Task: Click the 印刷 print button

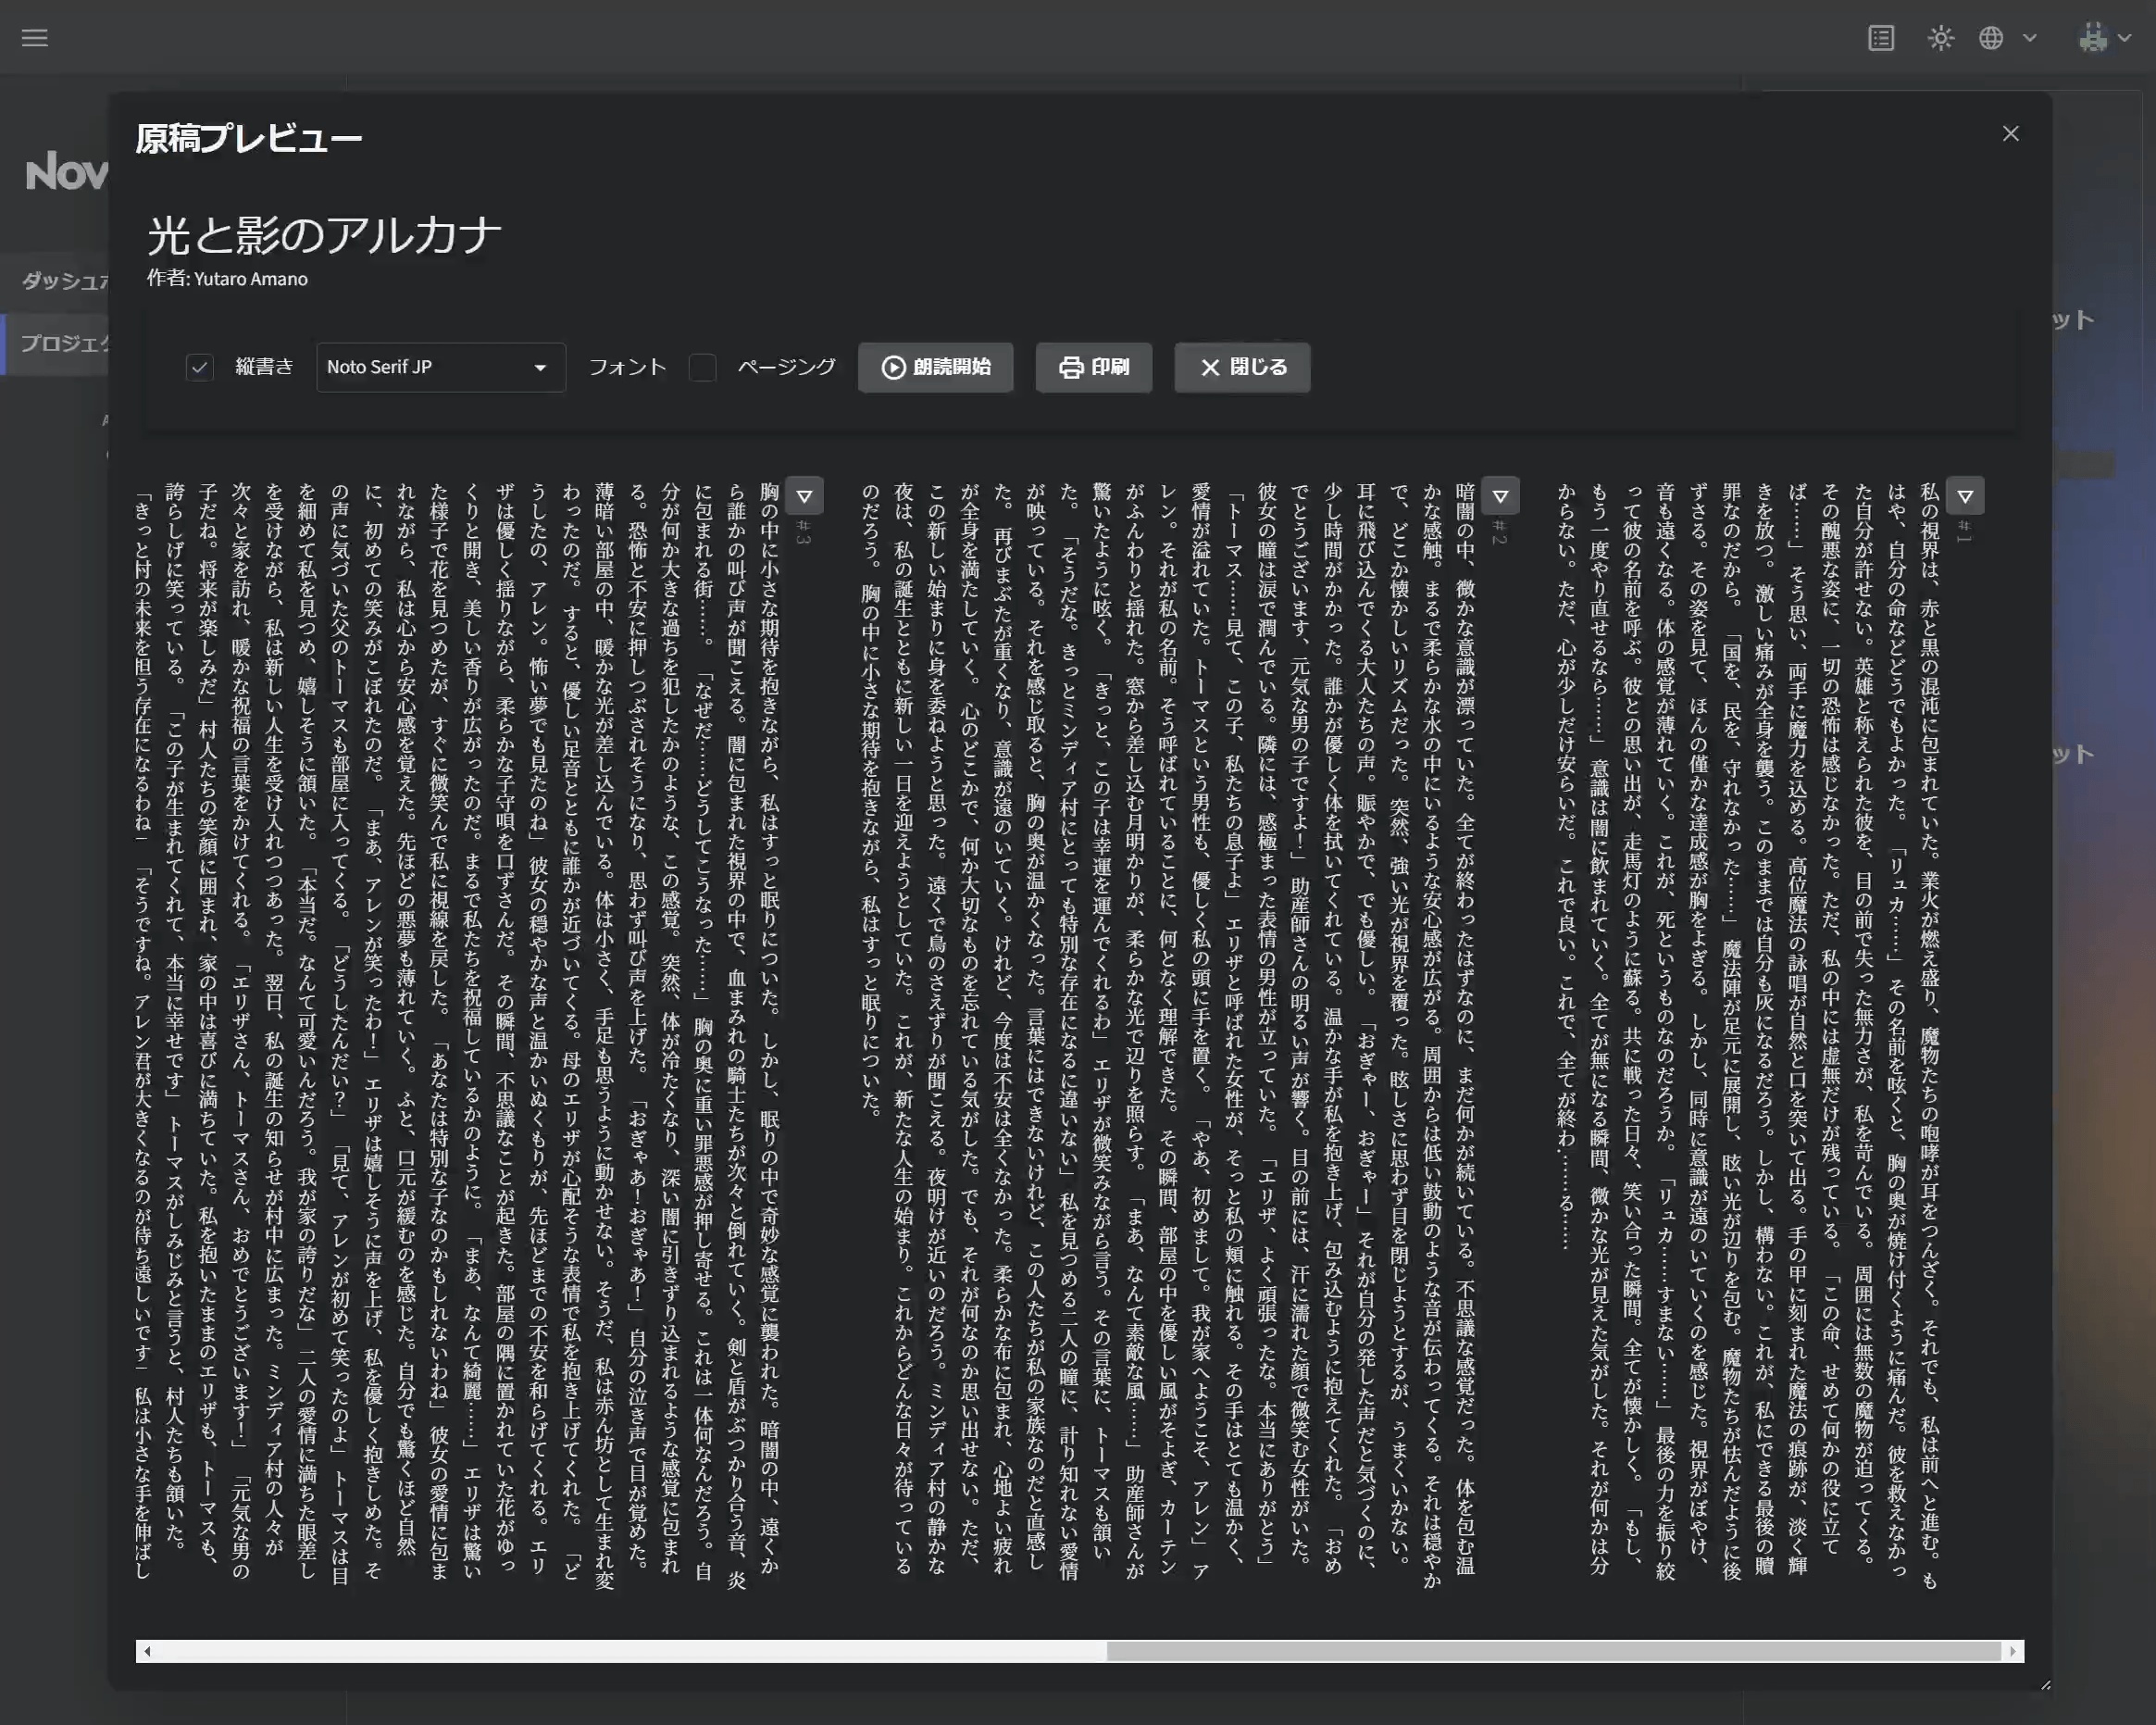Action: tap(1093, 367)
